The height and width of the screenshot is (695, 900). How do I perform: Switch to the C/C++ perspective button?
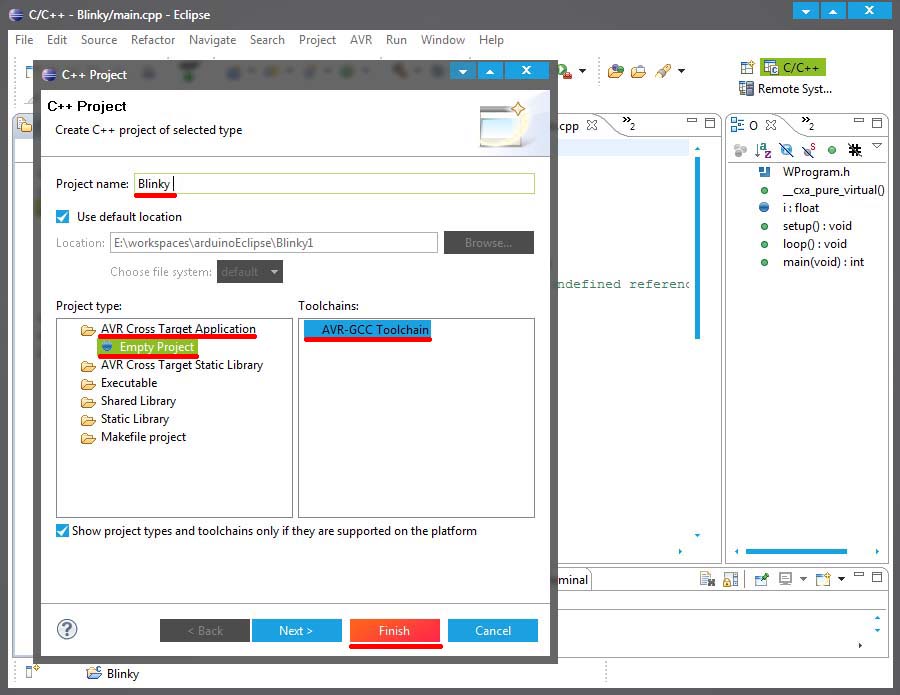coord(793,68)
